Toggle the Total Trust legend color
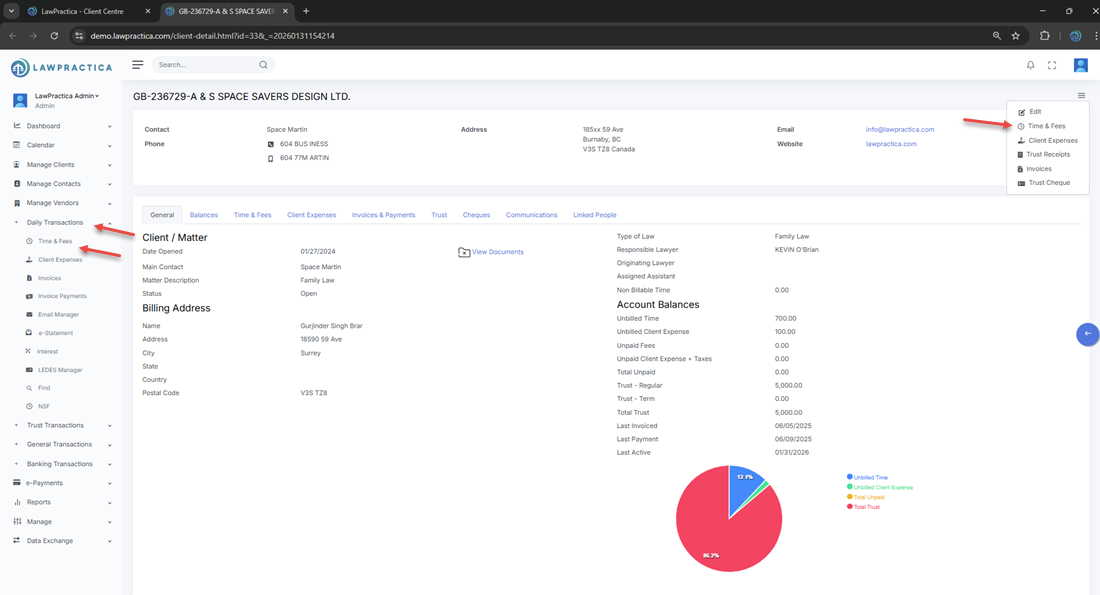This screenshot has width=1100, height=595. tap(850, 507)
